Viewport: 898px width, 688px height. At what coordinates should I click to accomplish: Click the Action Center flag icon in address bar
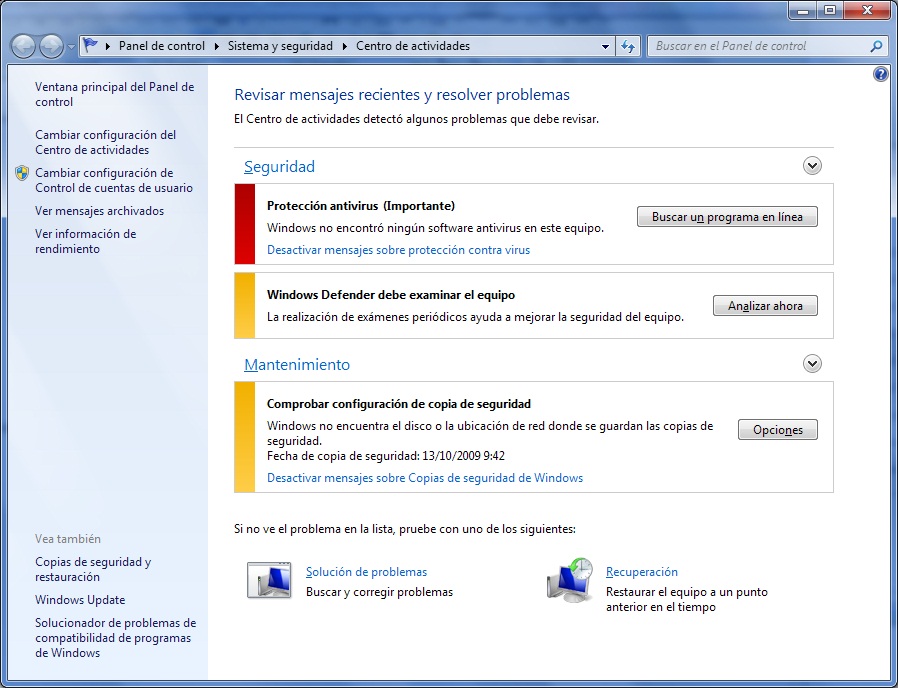(90, 45)
